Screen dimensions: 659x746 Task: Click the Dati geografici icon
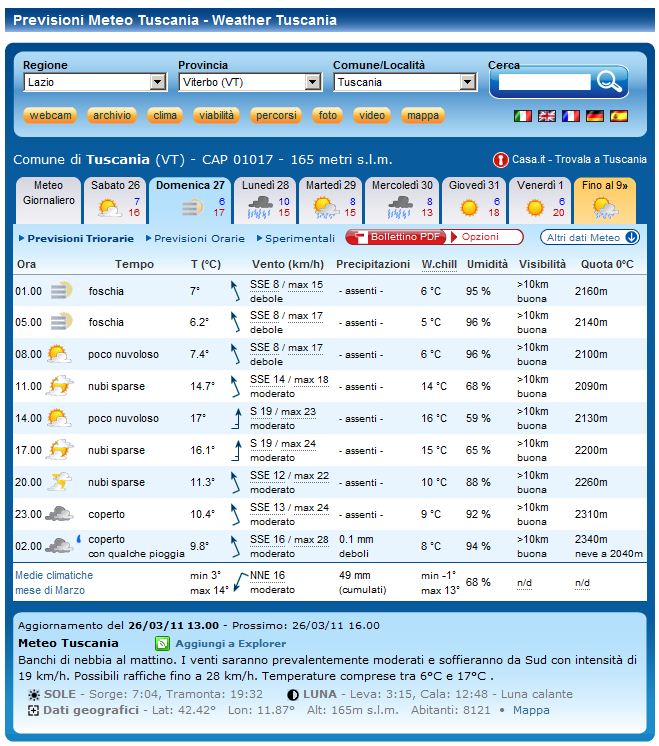(33, 711)
